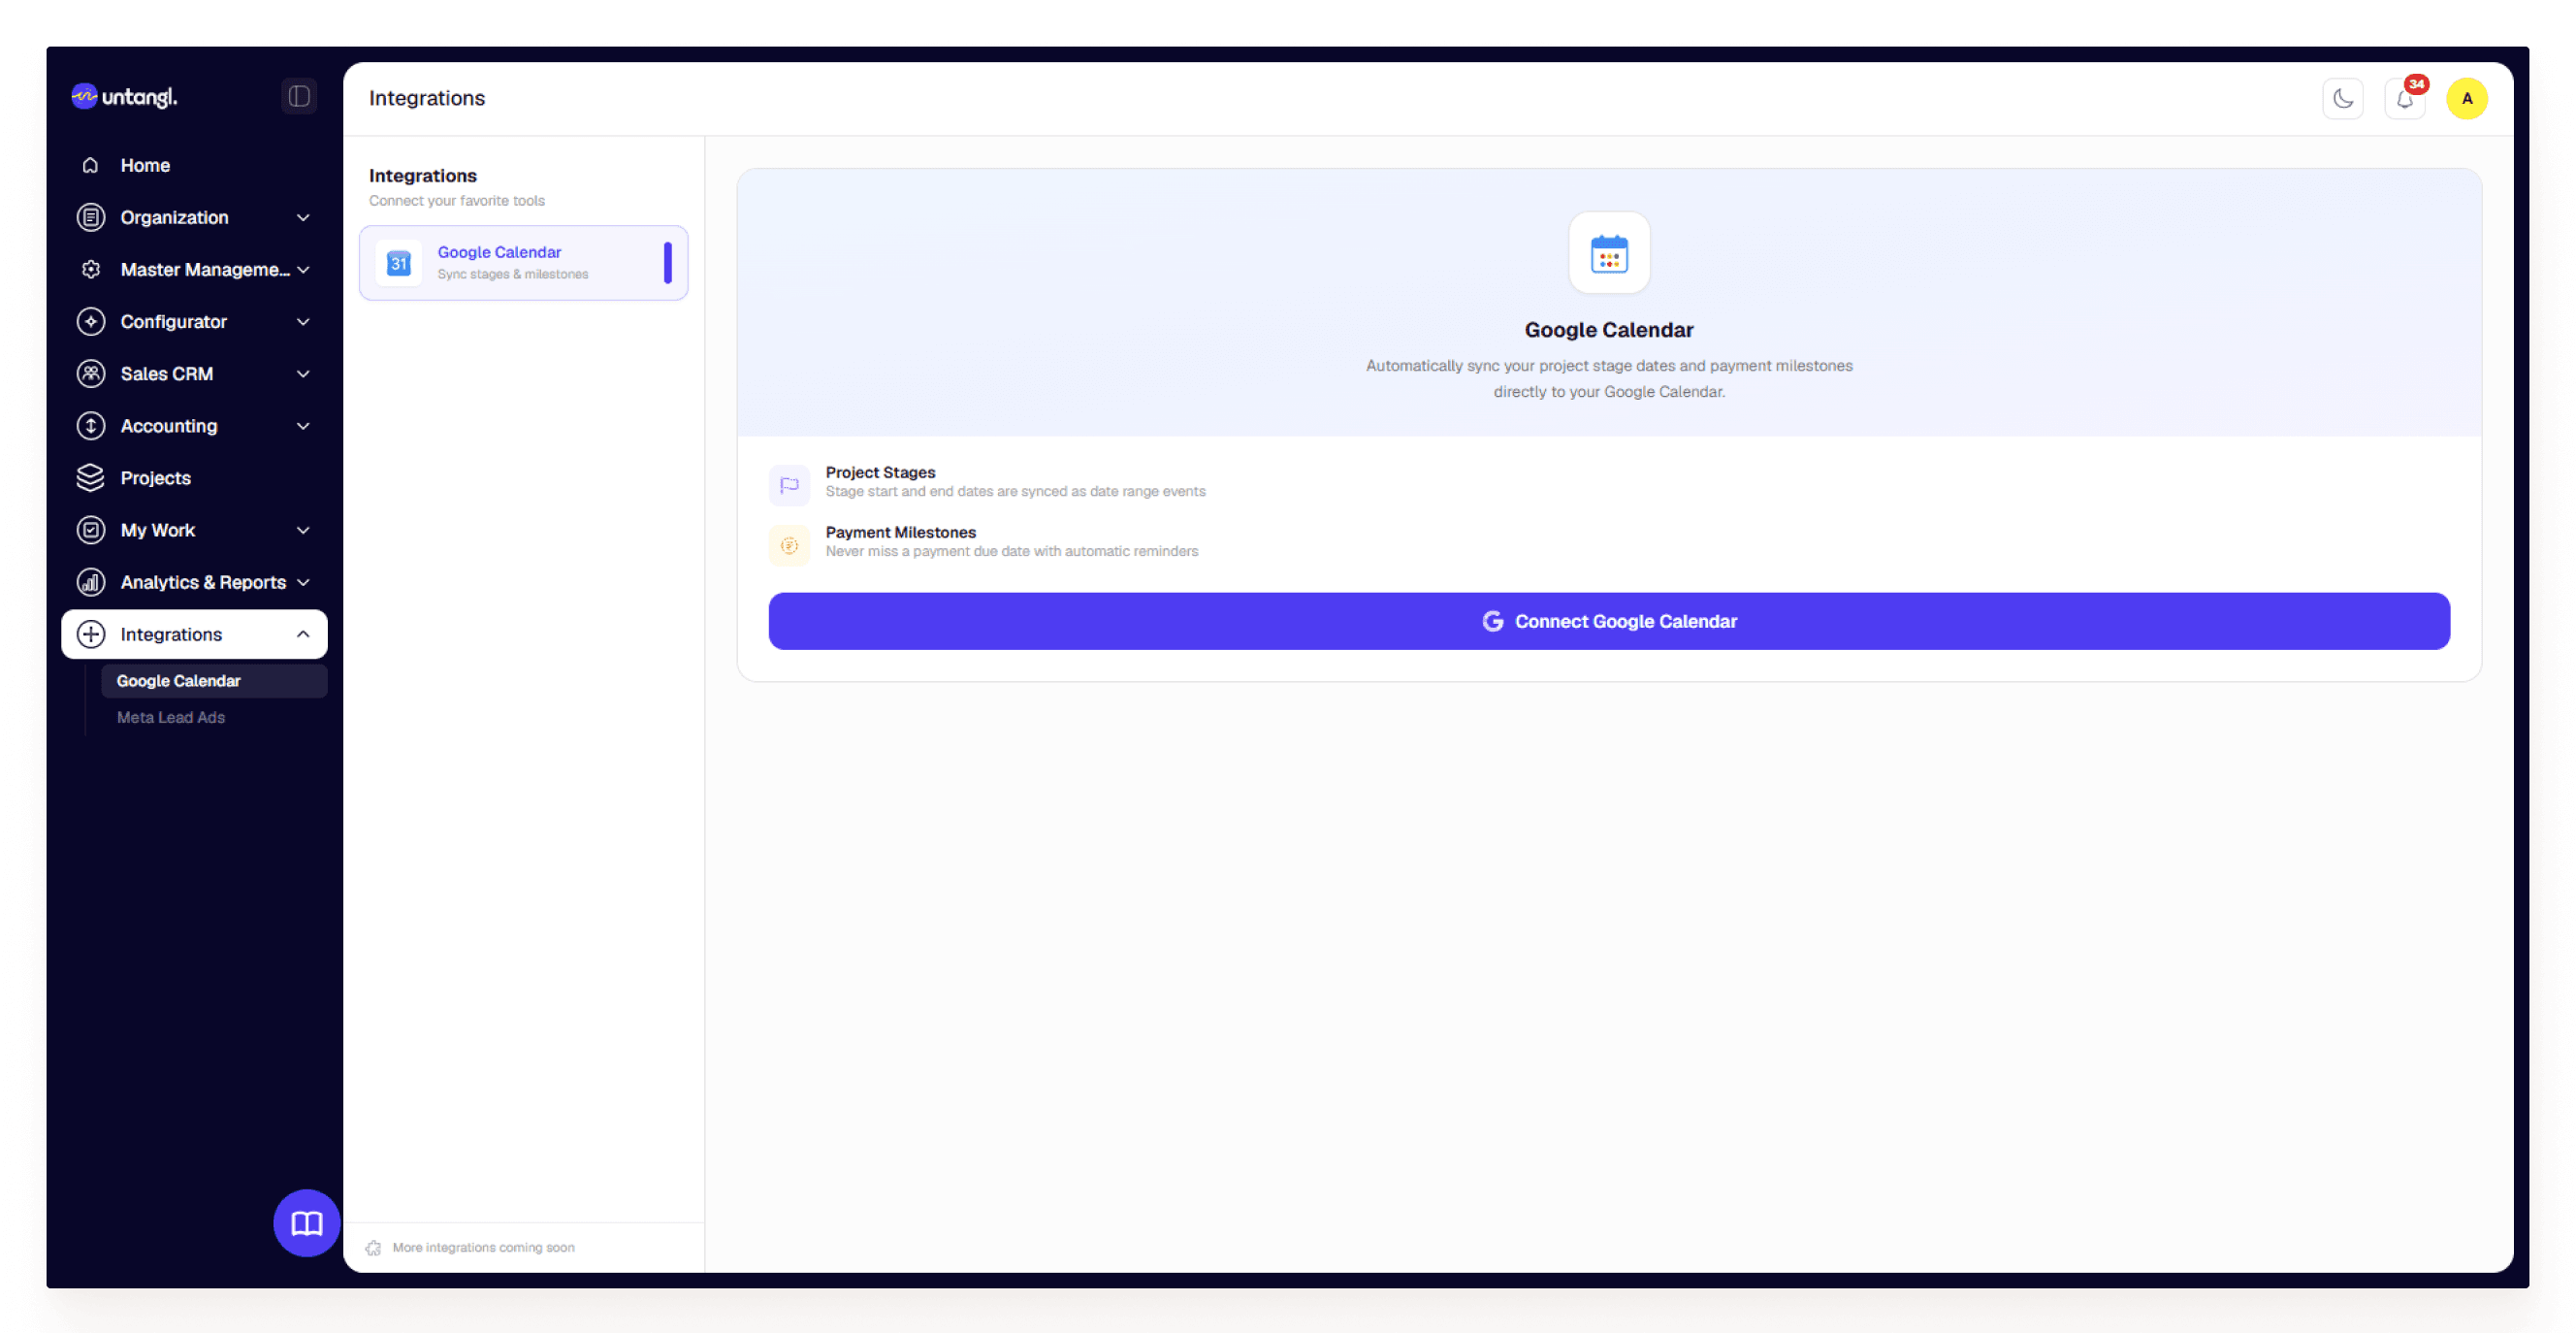Toggle dark mode moon icon
The height and width of the screenshot is (1333, 2576).
click(2342, 98)
